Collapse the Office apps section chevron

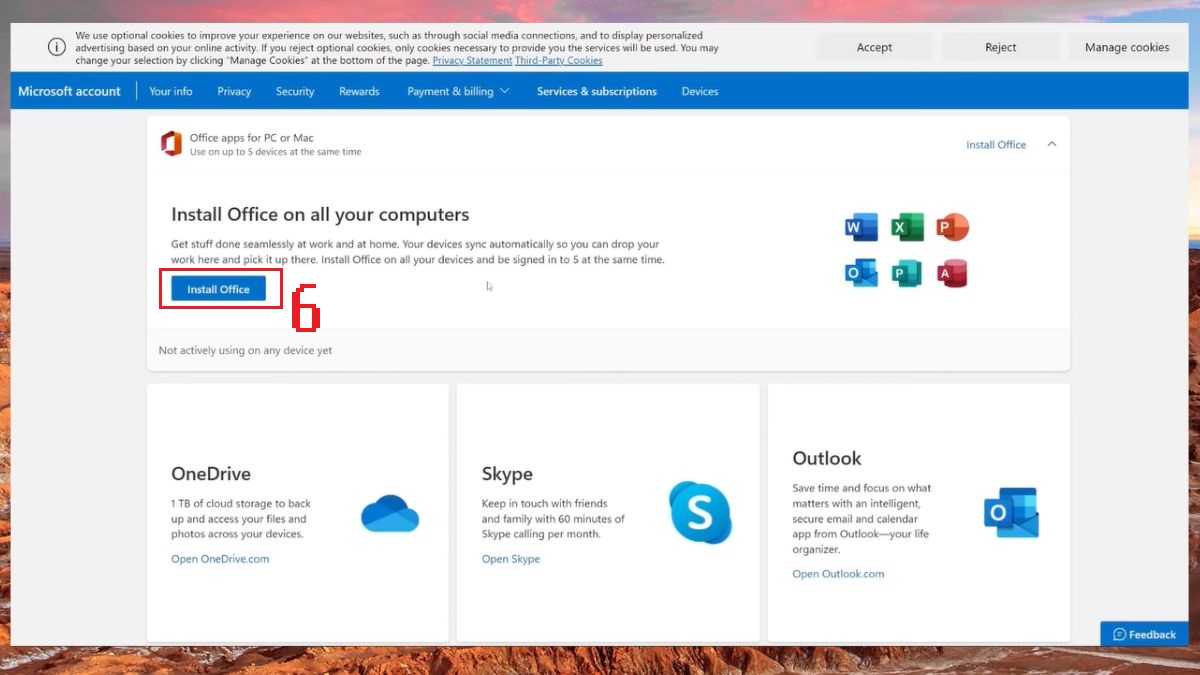(x=1051, y=144)
